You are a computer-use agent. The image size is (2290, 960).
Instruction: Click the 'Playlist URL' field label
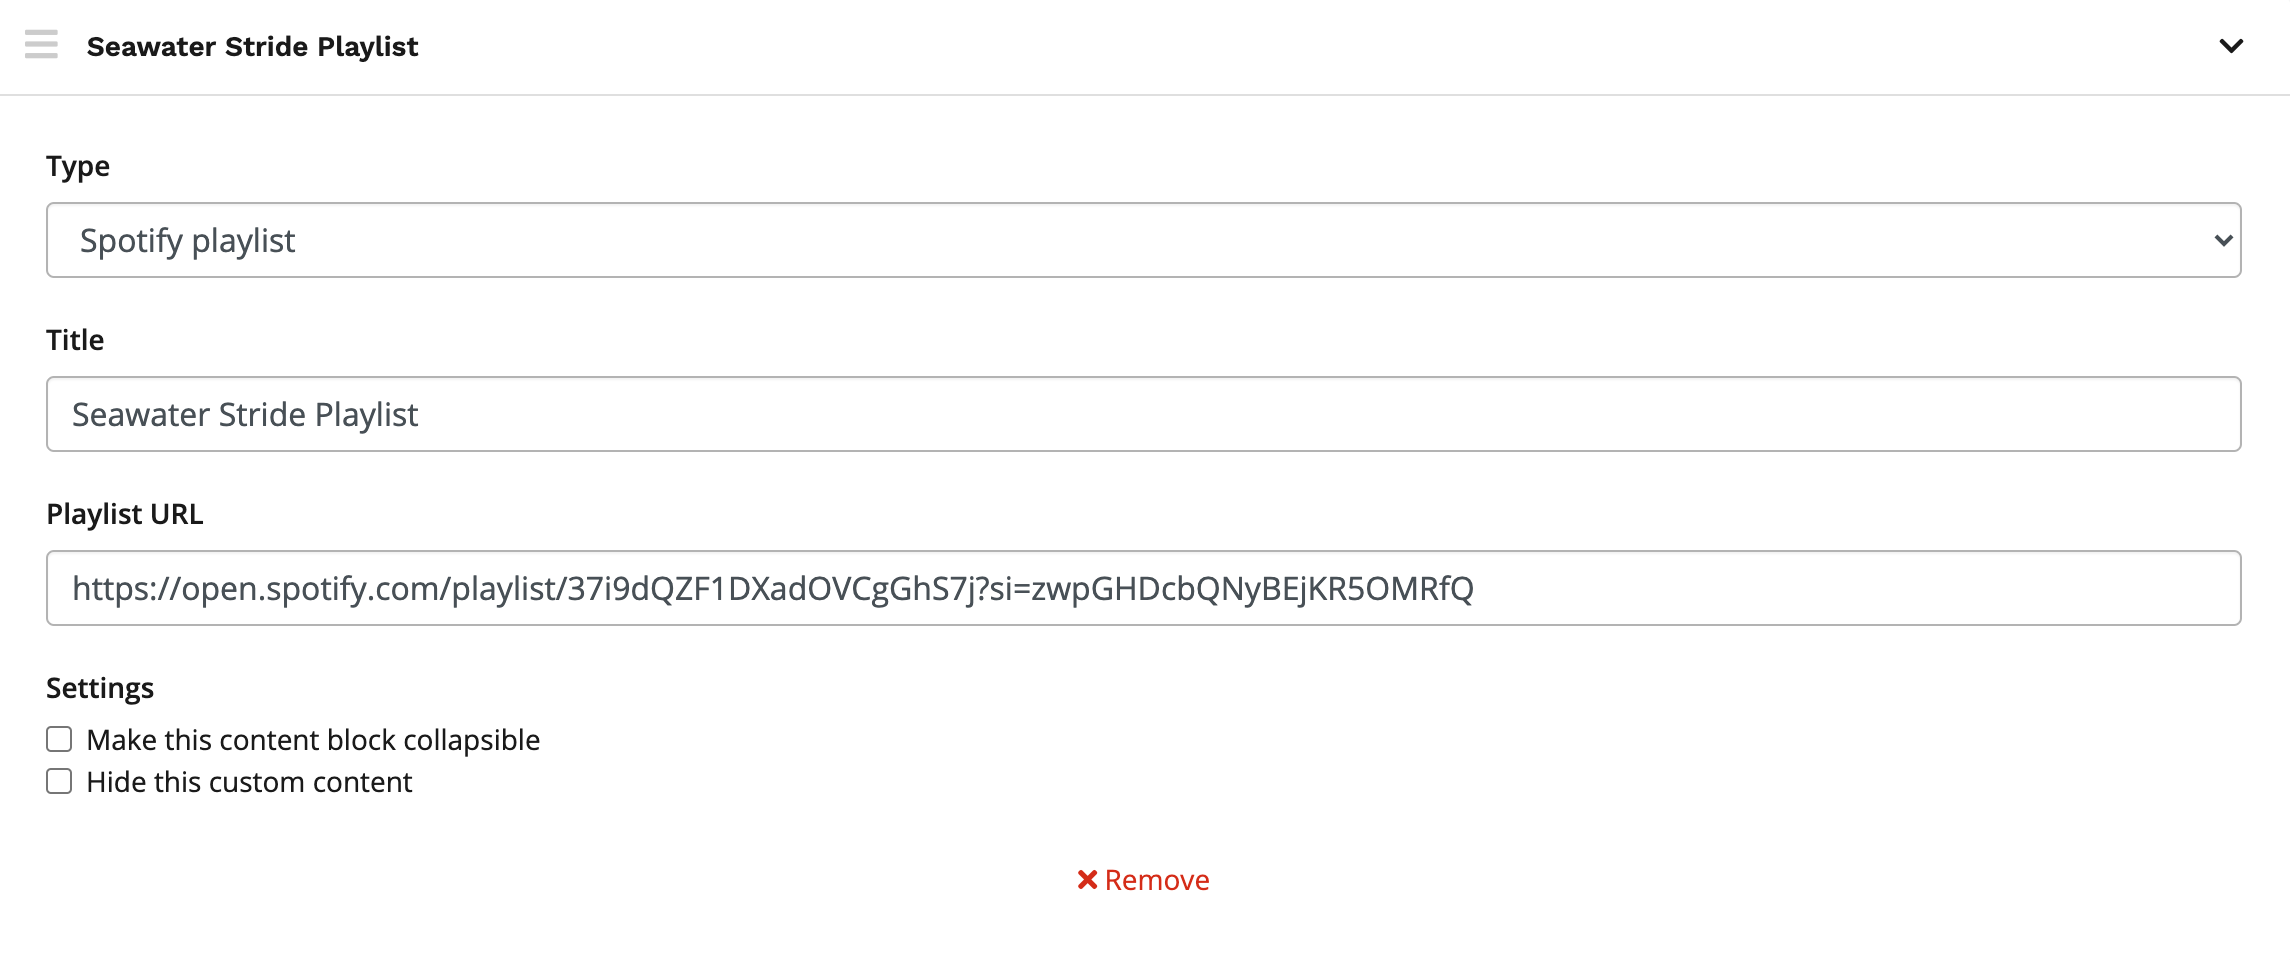[x=125, y=514]
